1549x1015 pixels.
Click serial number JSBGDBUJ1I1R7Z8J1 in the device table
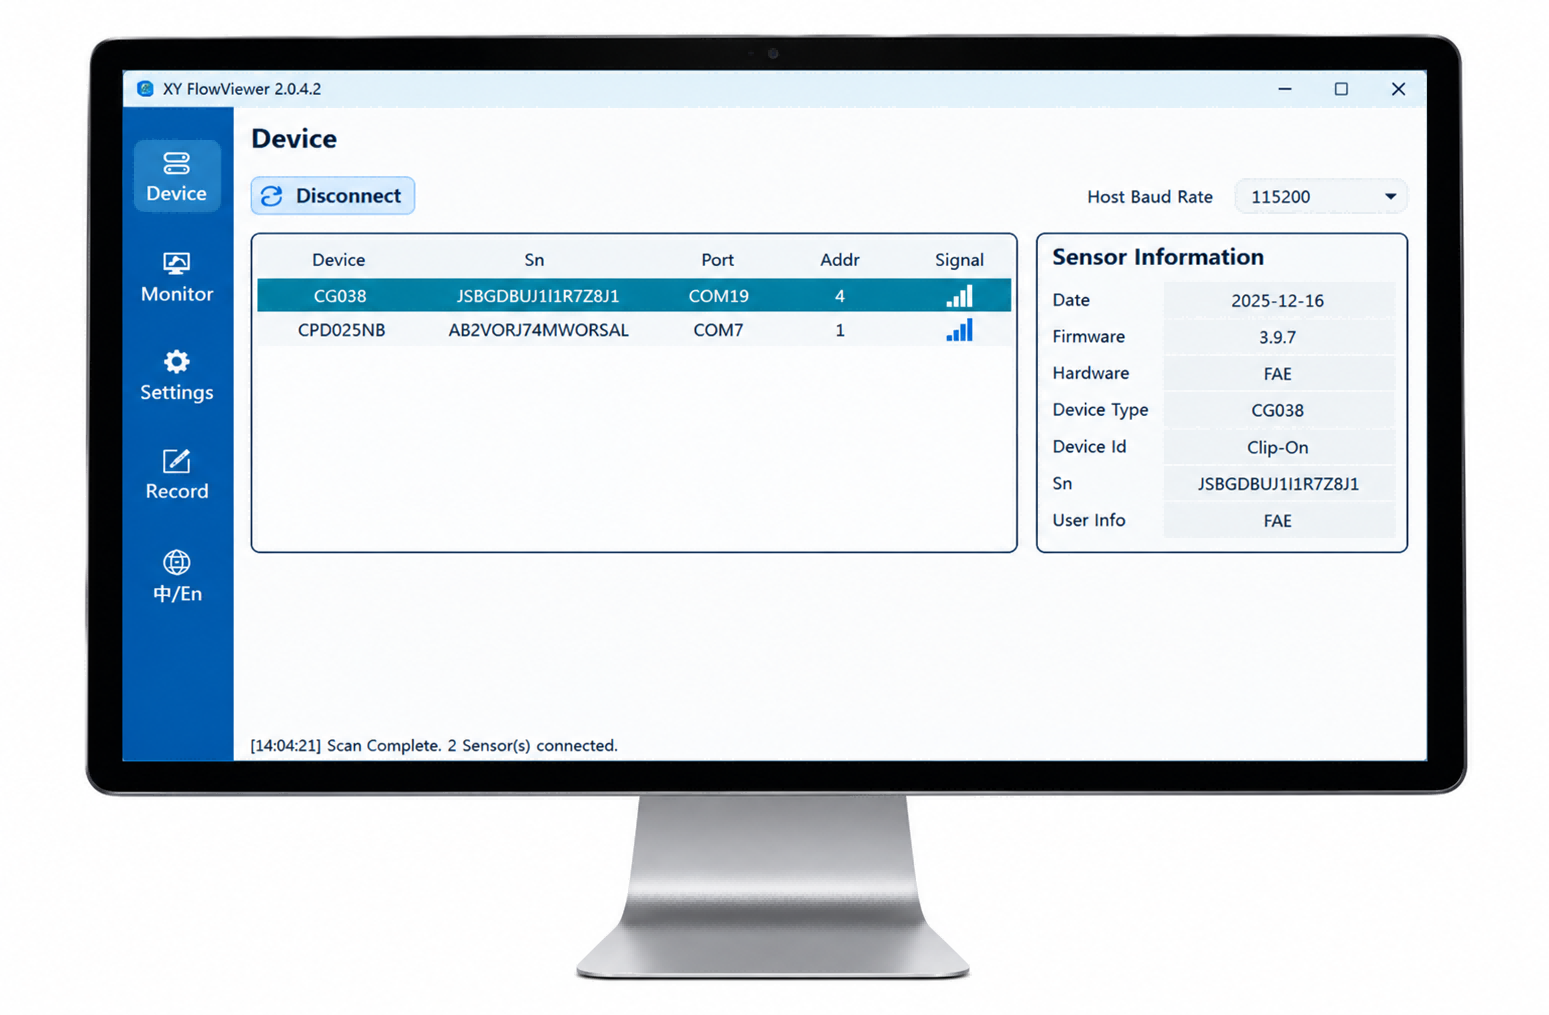(x=538, y=296)
